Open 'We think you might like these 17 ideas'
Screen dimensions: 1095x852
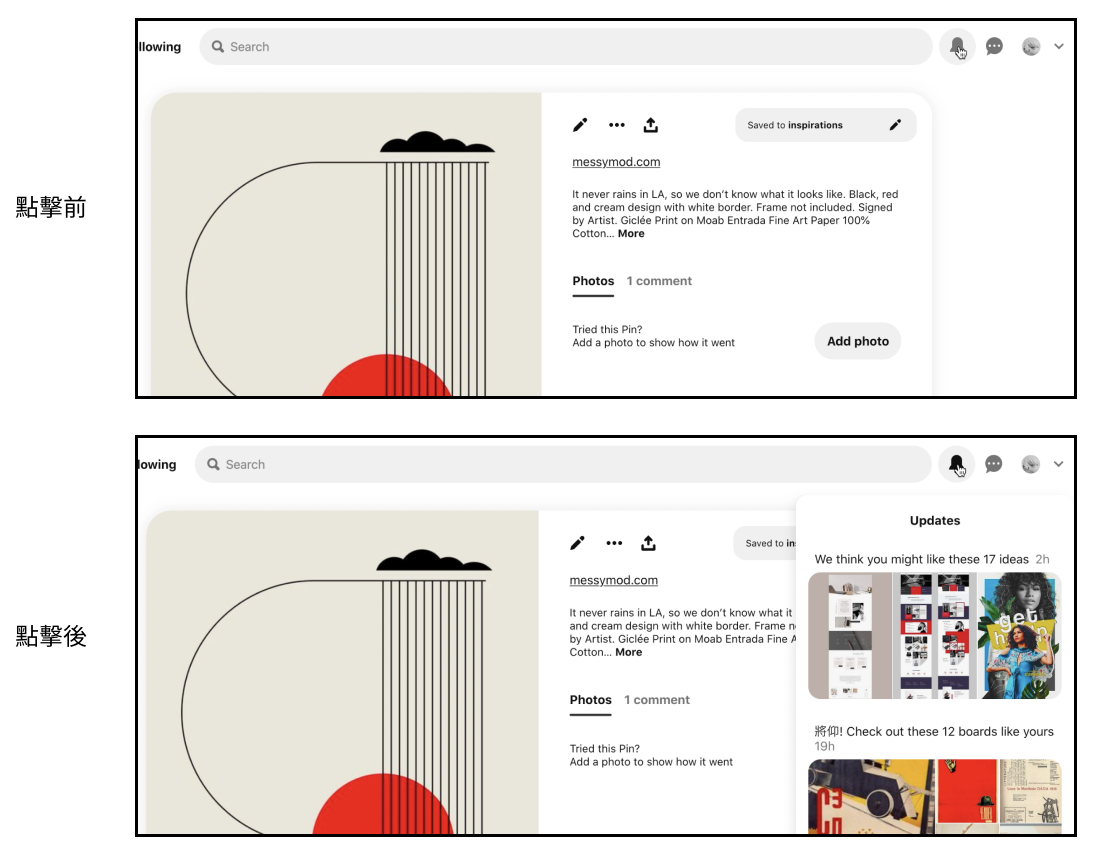coord(921,559)
